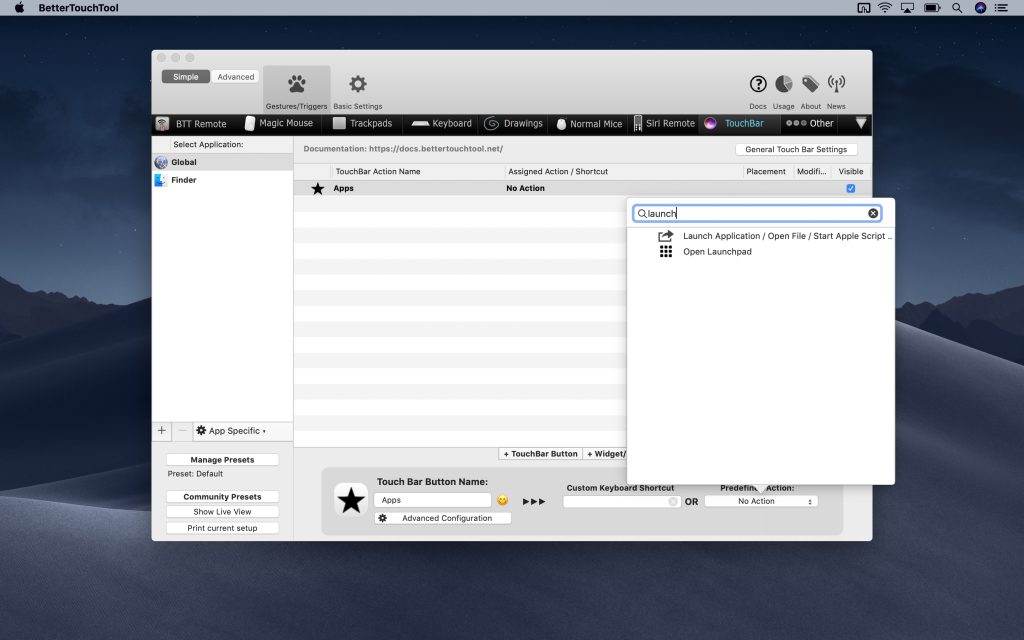This screenshot has height=640, width=1024.
Task: Switch to the Drawings tab
Action: coord(514,123)
